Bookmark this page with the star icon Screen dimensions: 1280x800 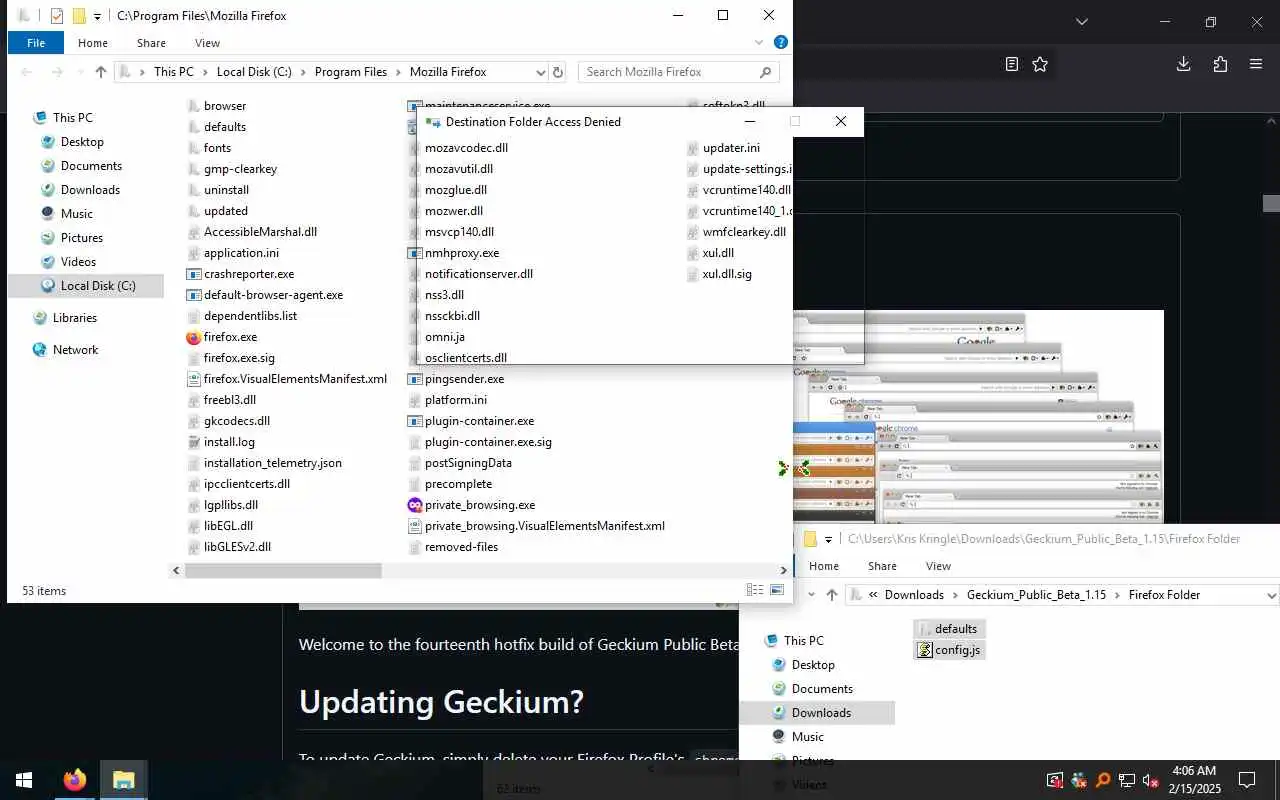coord(1040,64)
